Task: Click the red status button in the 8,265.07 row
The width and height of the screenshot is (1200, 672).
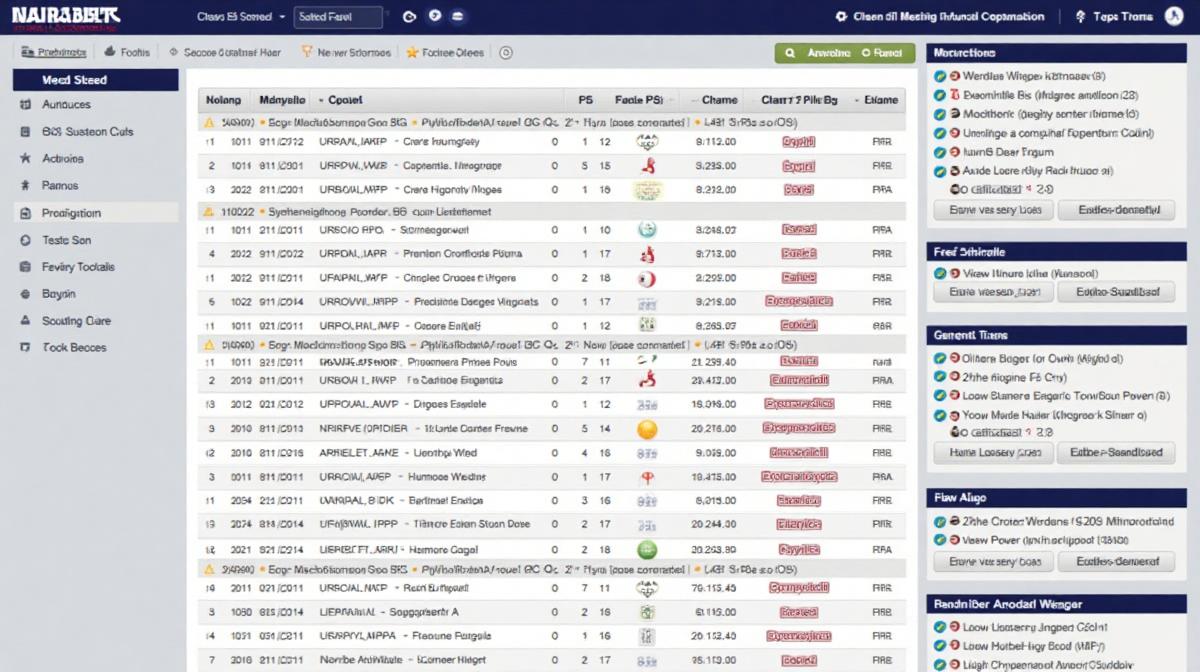Action: coord(799,325)
